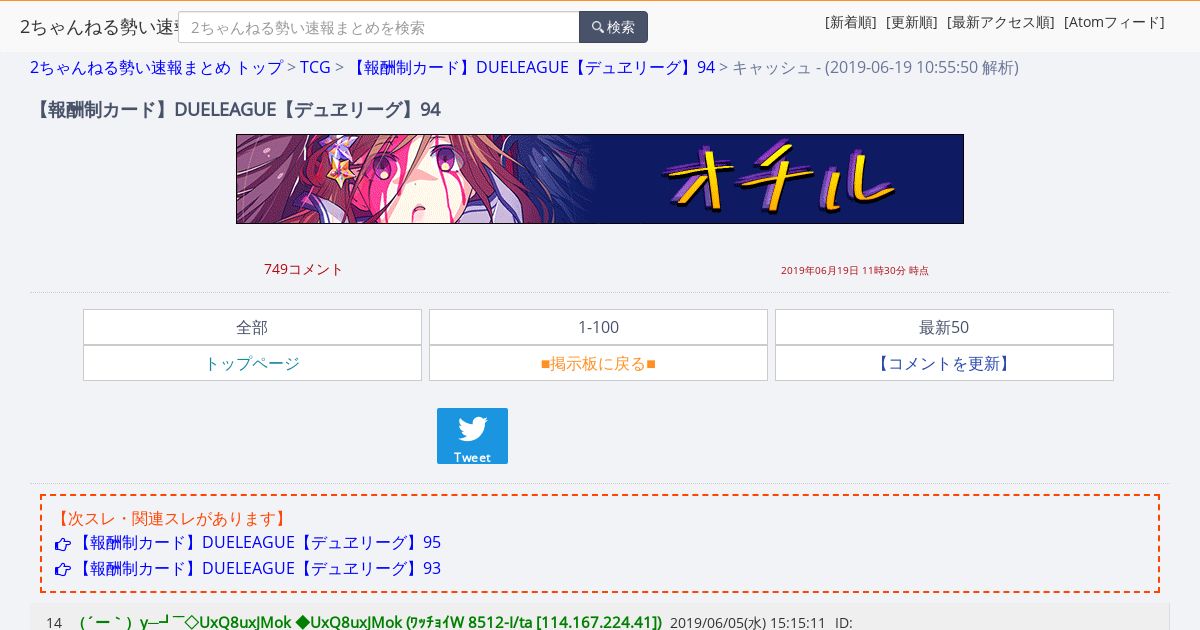Click the thread title heading DUELEAGUE 94
1200x630 pixels.
235,109
